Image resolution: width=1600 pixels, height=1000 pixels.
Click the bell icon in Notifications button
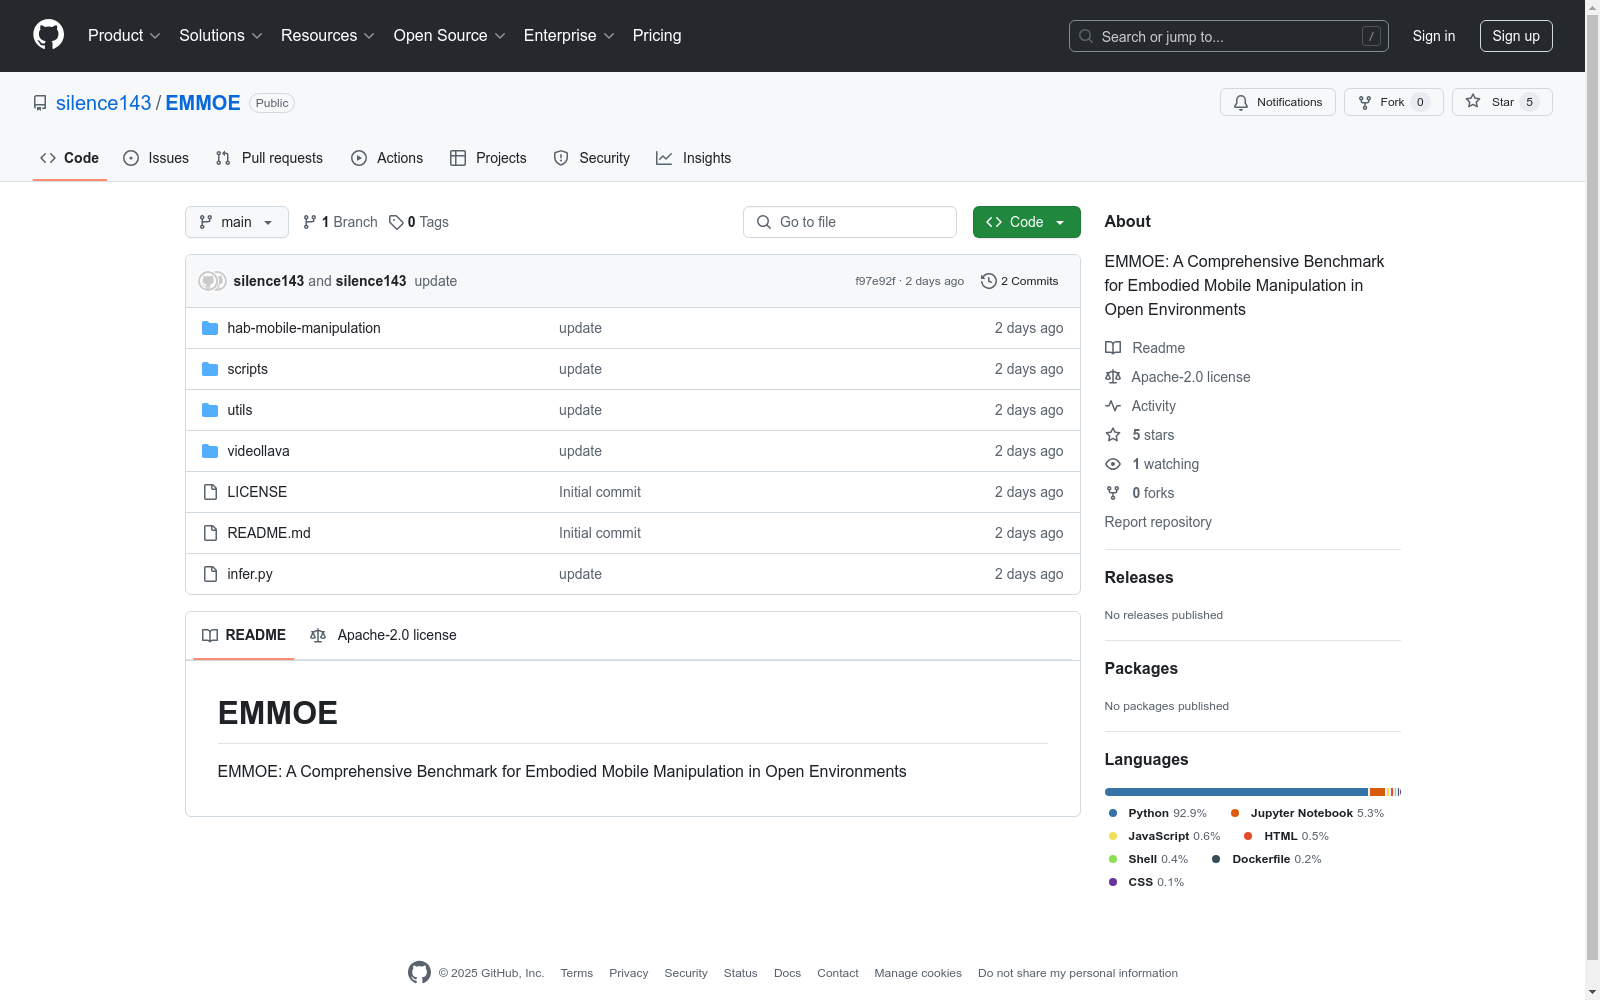tap(1241, 102)
